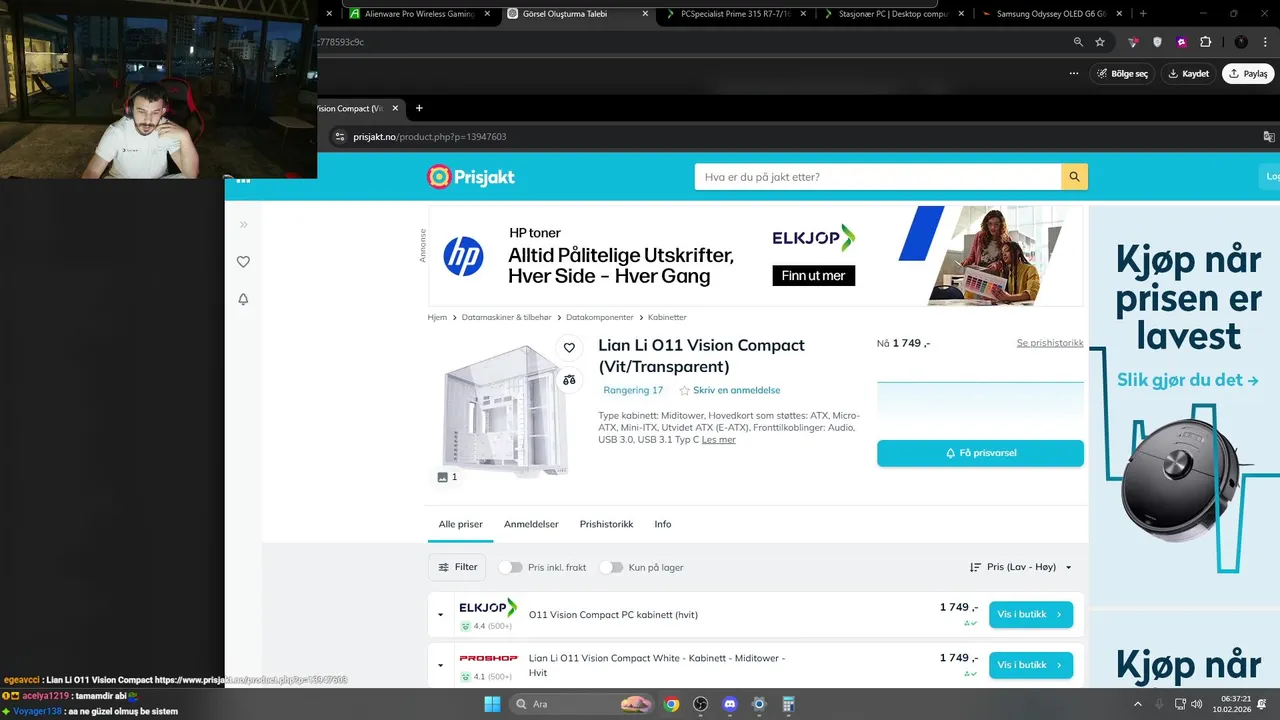Click the Datakomponenter breadcrumb

coord(600,317)
